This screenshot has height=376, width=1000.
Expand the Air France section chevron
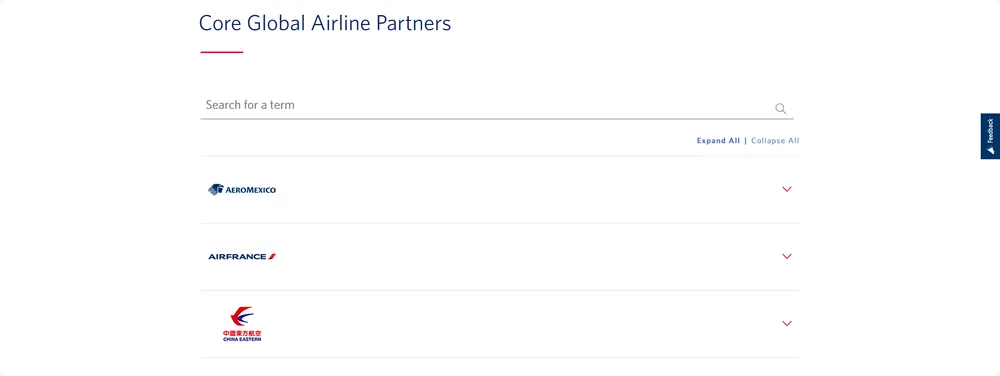tap(786, 256)
